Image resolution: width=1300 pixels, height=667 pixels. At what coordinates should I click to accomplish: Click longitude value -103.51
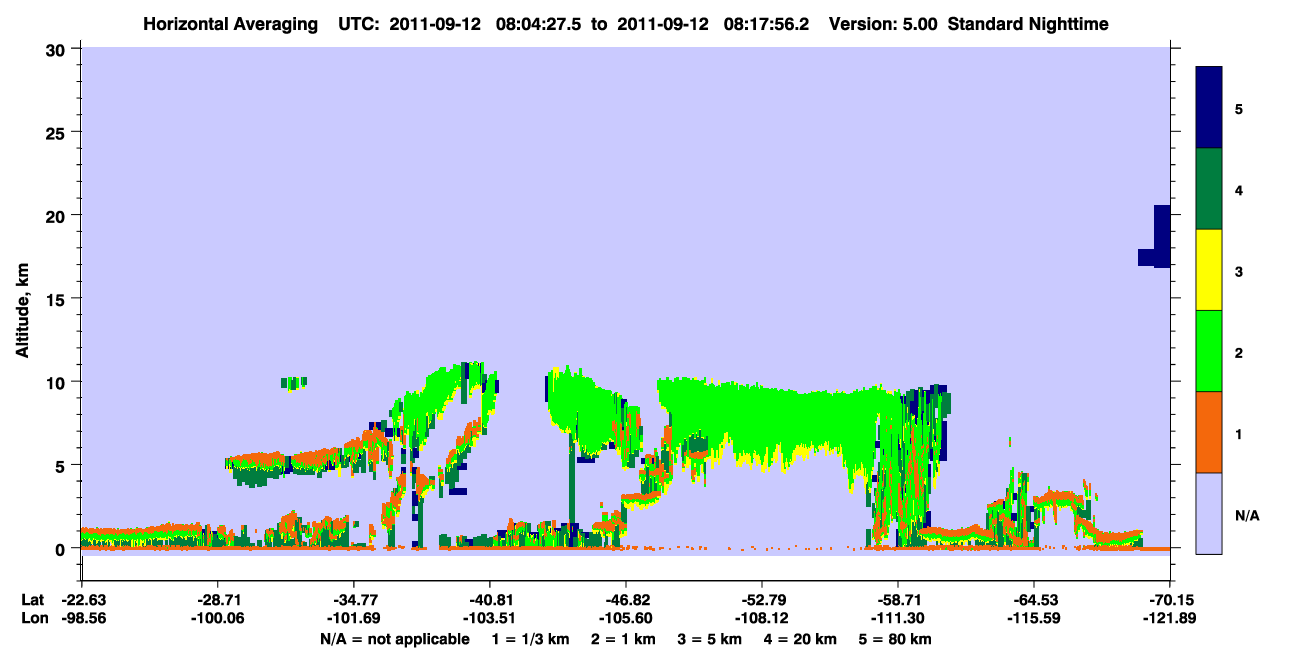[489, 618]
